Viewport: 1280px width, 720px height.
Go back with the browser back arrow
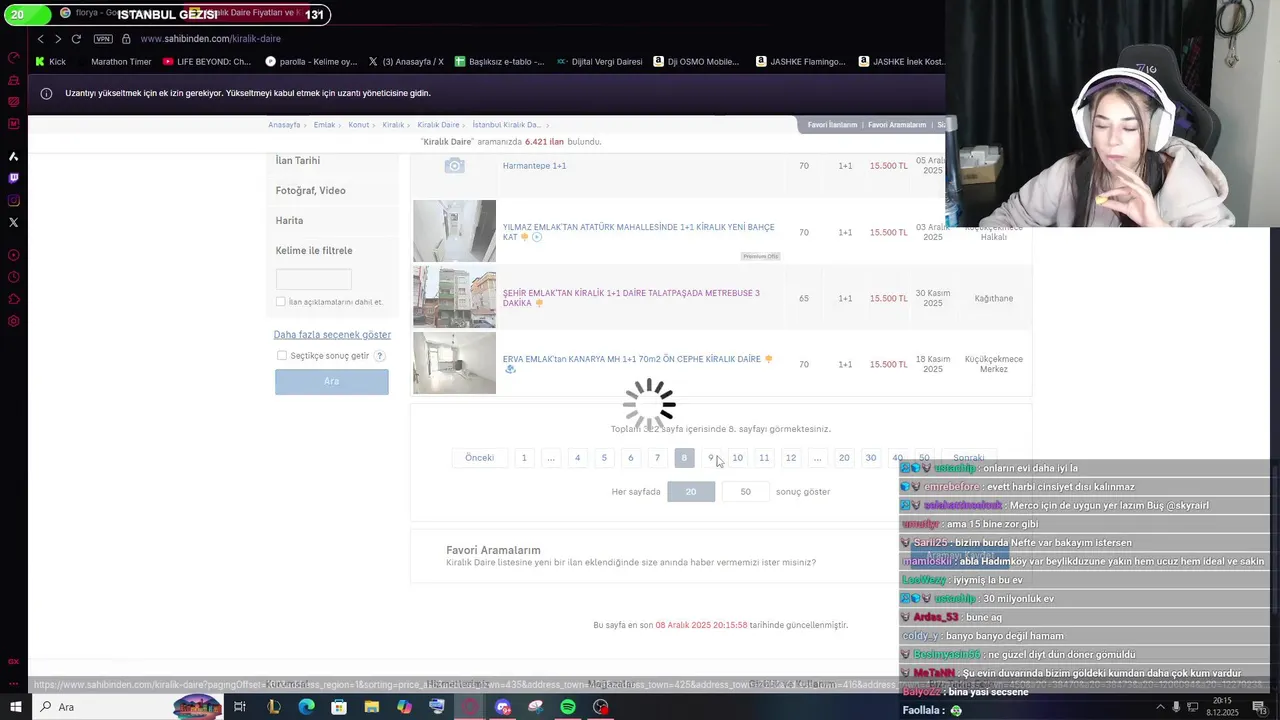pos(40,39)
